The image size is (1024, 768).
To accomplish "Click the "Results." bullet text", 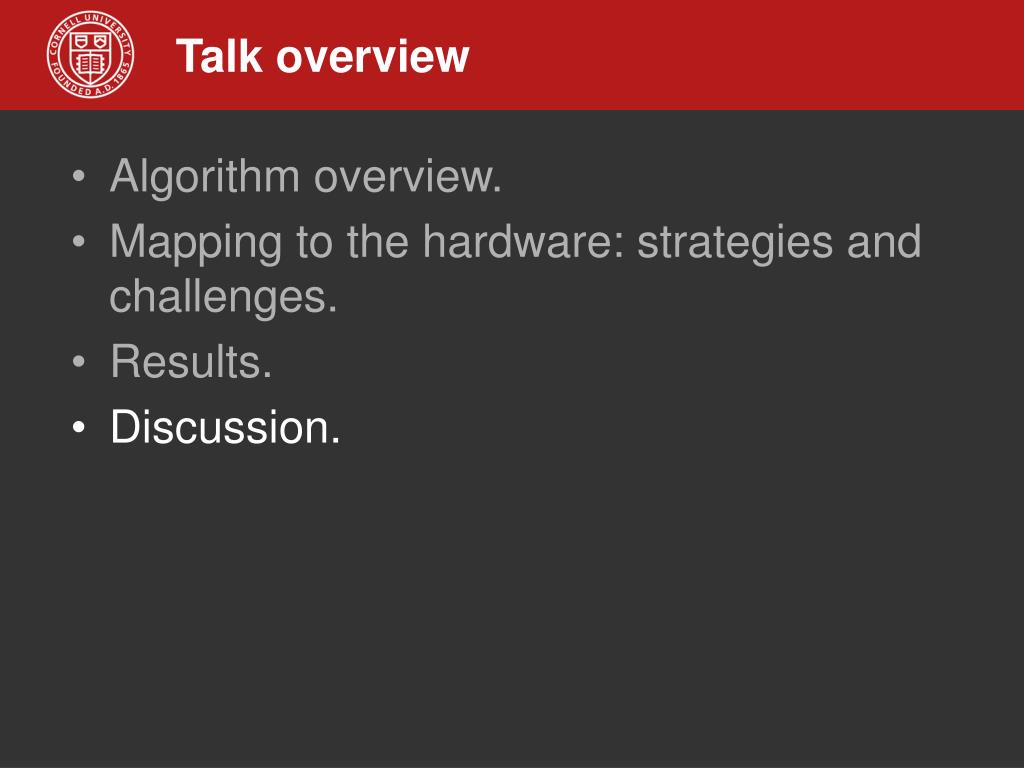I will coord(191,361).
